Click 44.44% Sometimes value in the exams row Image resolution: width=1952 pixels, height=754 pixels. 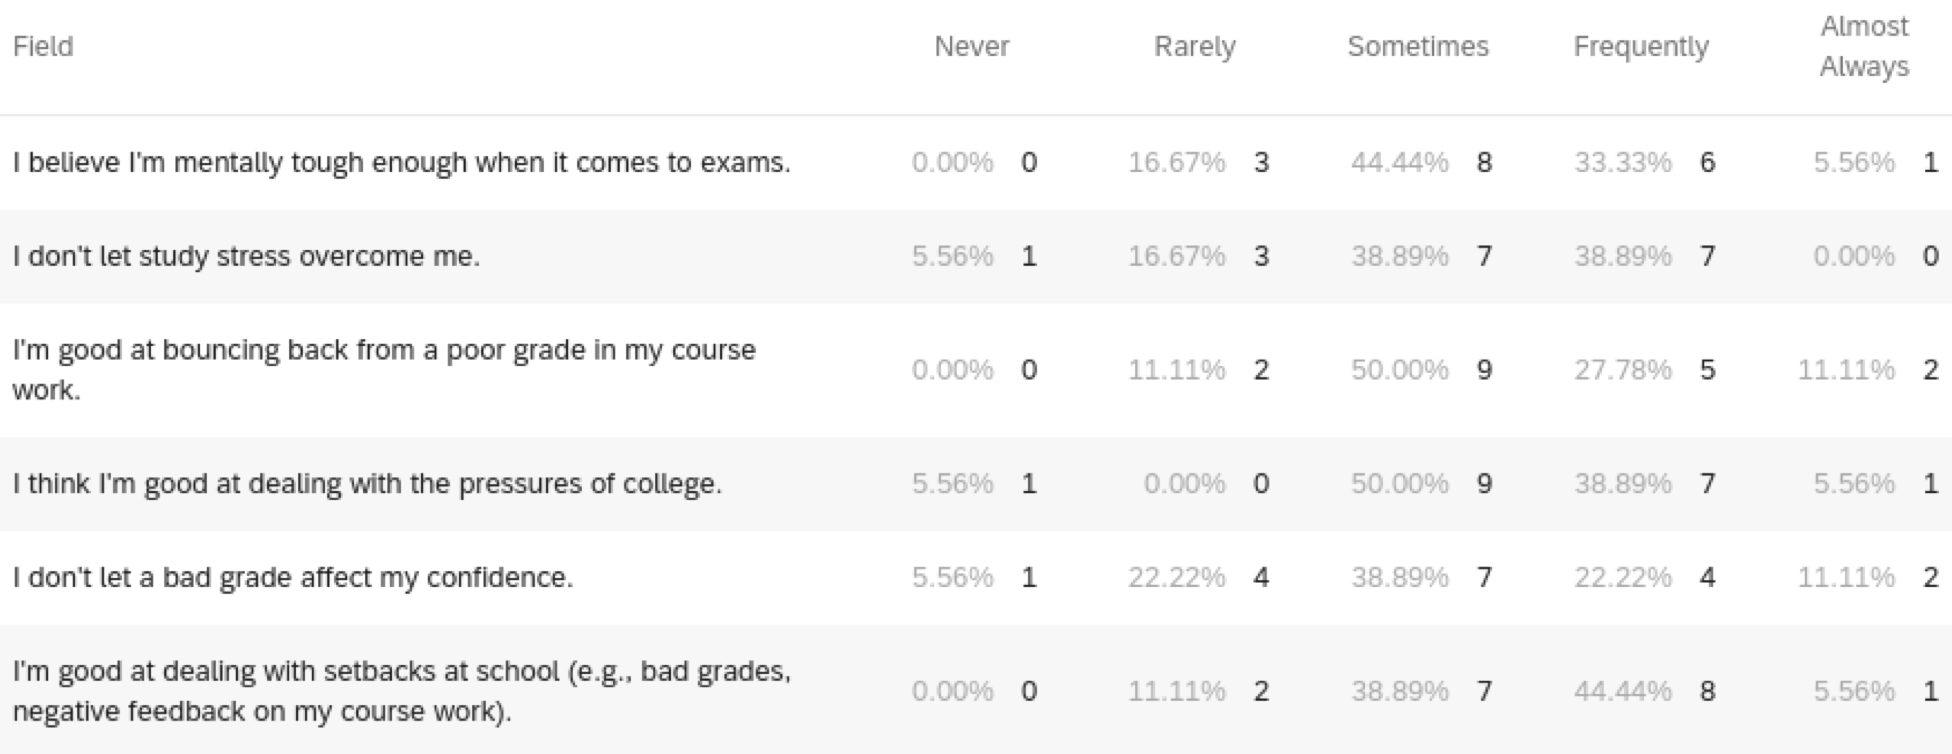point(1399,162)
